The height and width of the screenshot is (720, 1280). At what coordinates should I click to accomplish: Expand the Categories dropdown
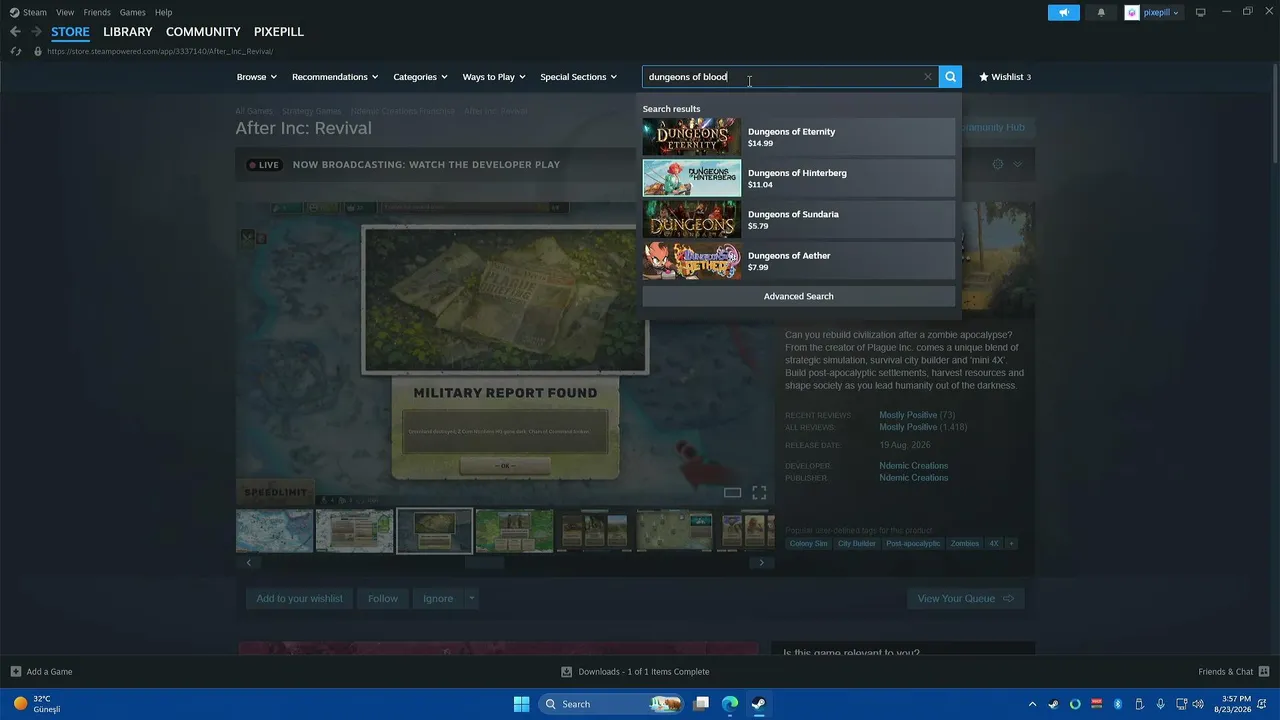(x=420, y=77)
